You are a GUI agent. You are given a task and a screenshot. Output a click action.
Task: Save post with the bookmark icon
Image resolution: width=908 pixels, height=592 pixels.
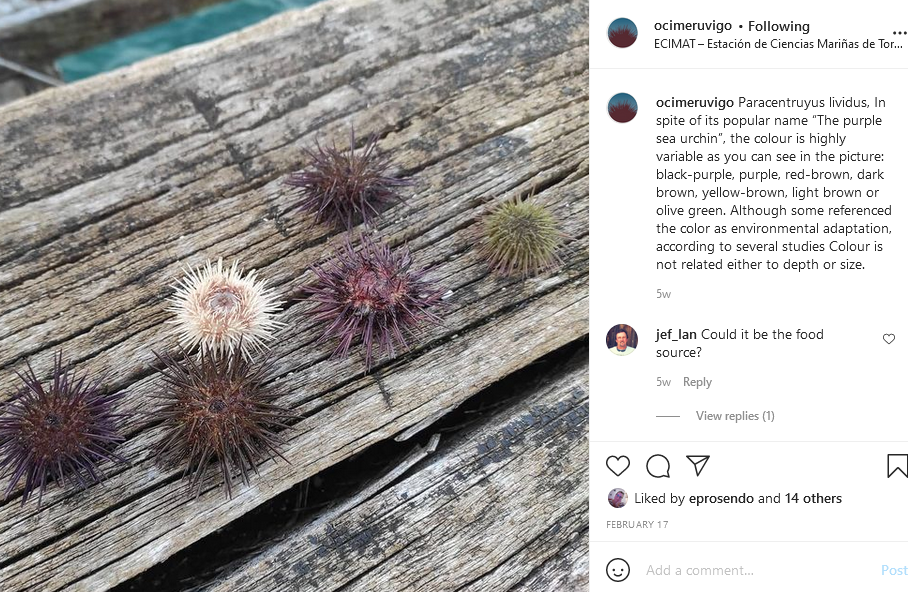click(x=897, y=466)
